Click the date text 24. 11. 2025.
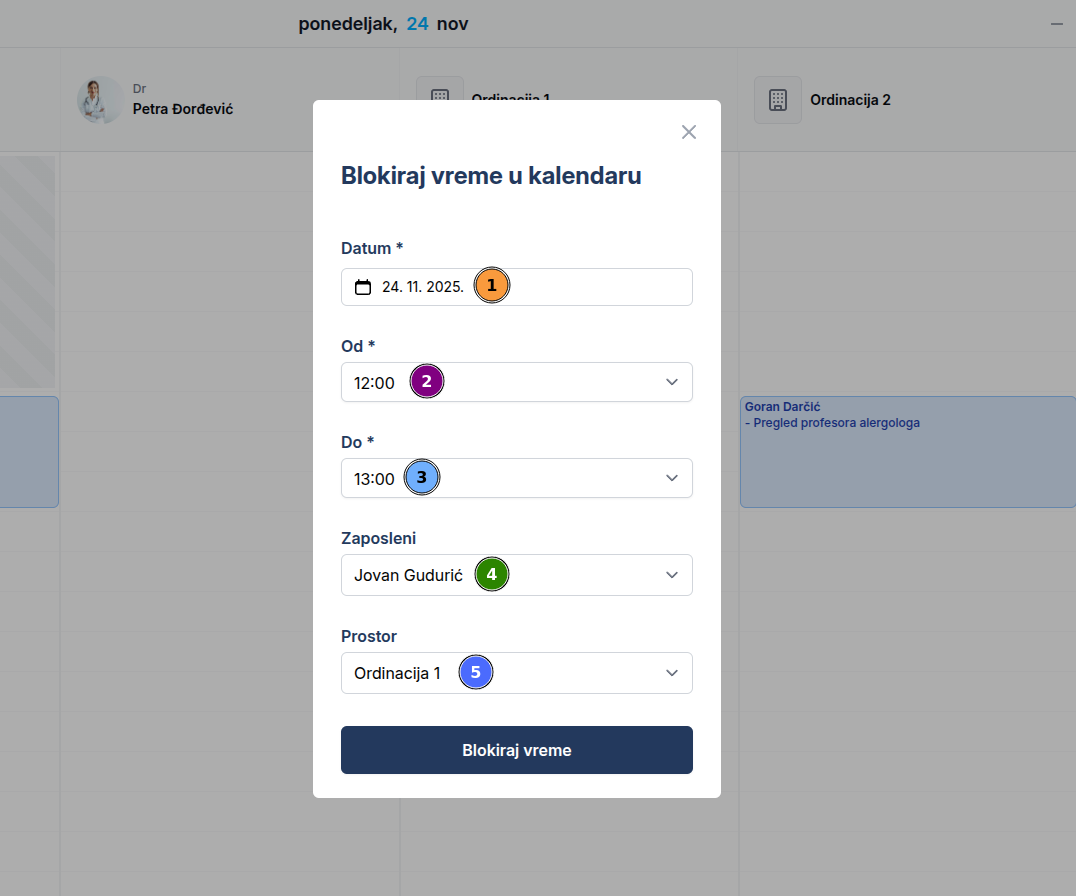Viewport: 1076px width, 896px height. tap(422, 287)
